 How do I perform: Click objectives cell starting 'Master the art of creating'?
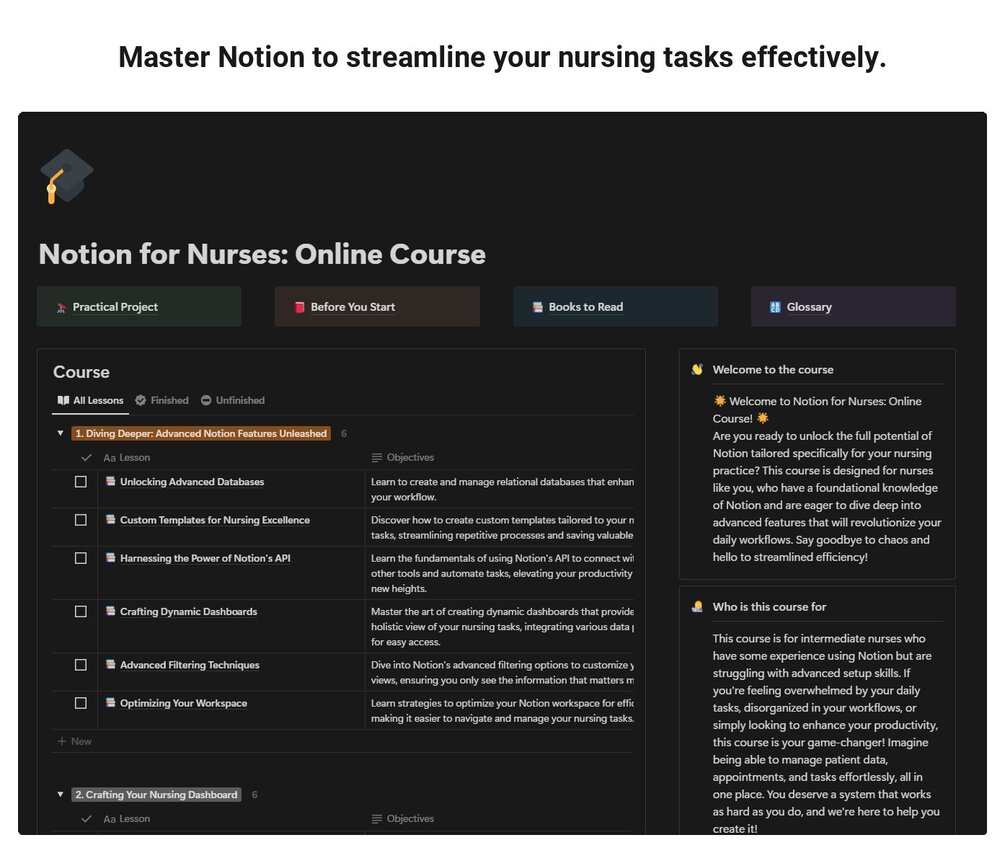[500, 626]
